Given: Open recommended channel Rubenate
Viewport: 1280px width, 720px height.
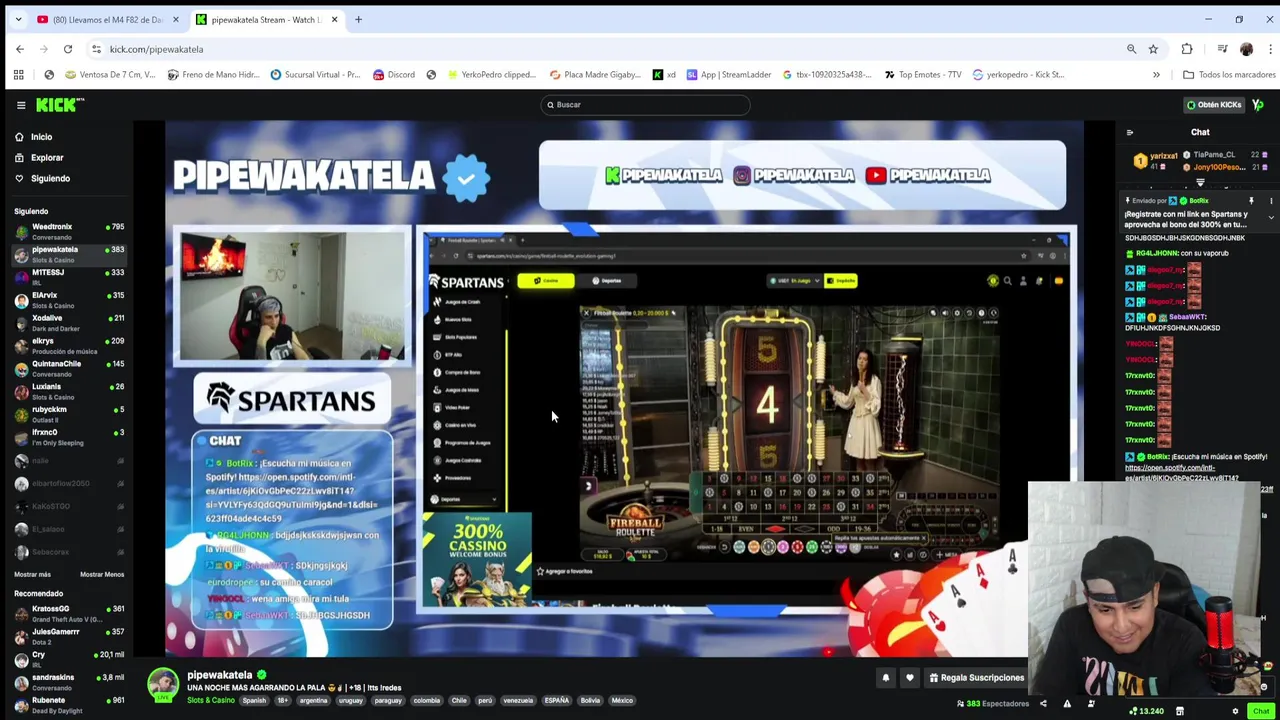Looking at the screenshot, I should (x=68, y=705).
